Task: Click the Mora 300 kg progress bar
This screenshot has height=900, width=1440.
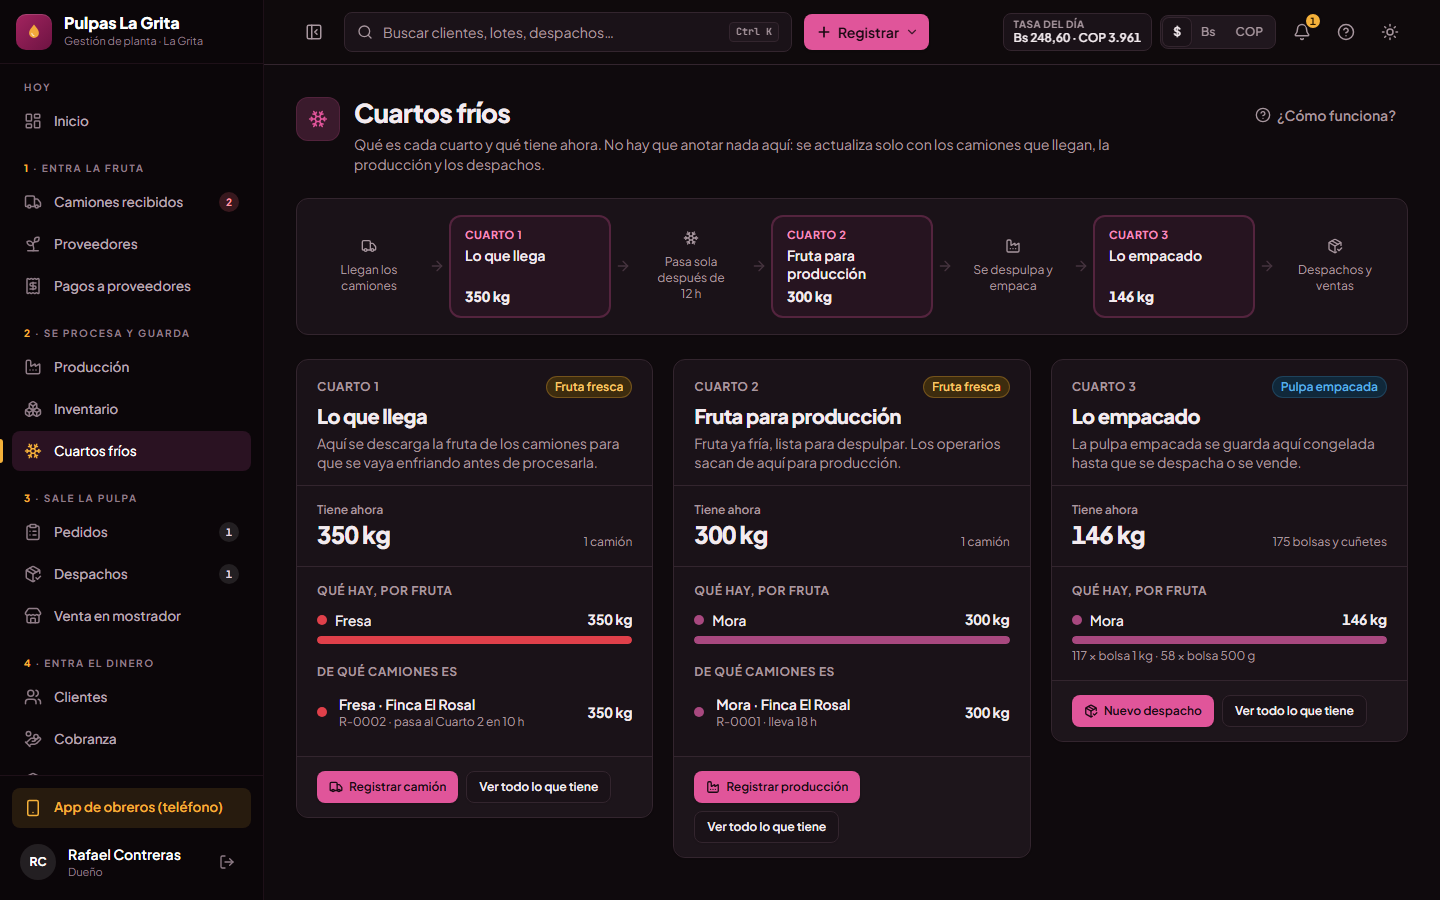Action: point(852,640)
